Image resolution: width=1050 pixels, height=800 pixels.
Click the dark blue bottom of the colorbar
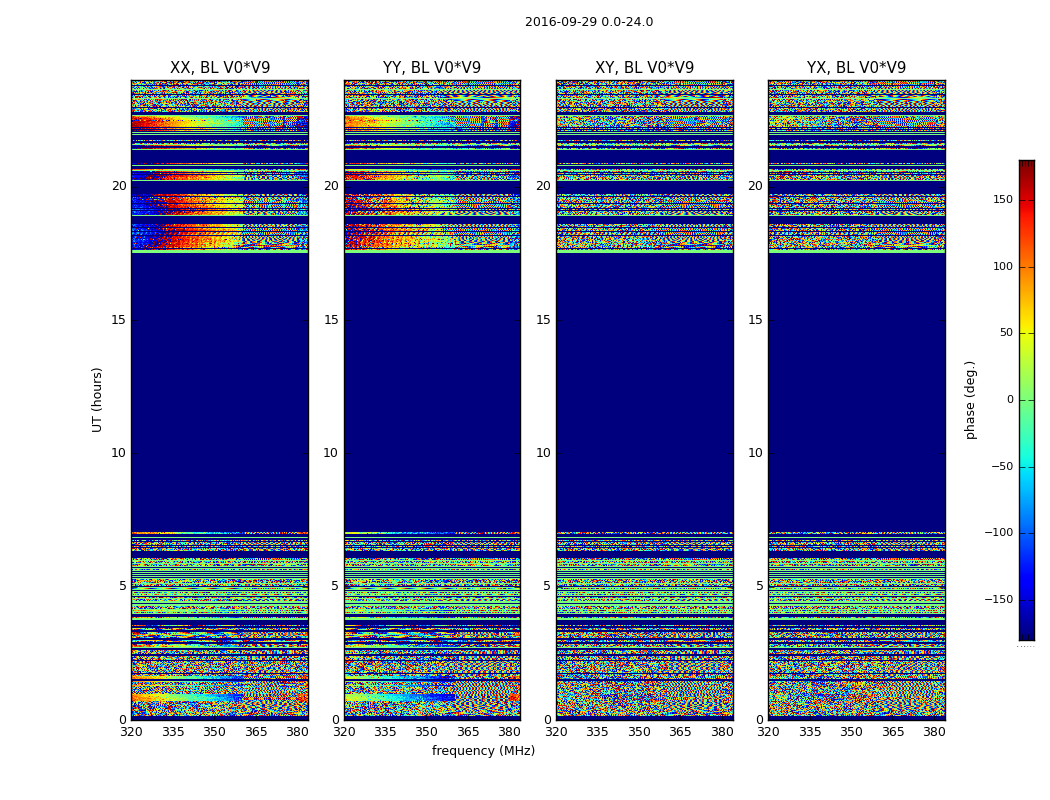tap(1026, 634)
